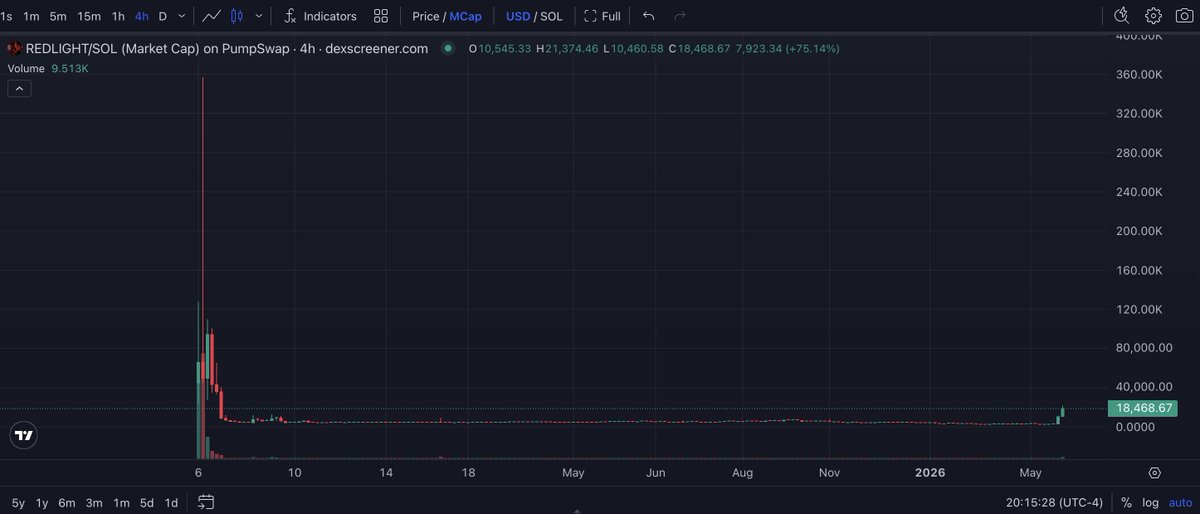
Task: Set denomination to USD
Action: click(x=518, y=16)
